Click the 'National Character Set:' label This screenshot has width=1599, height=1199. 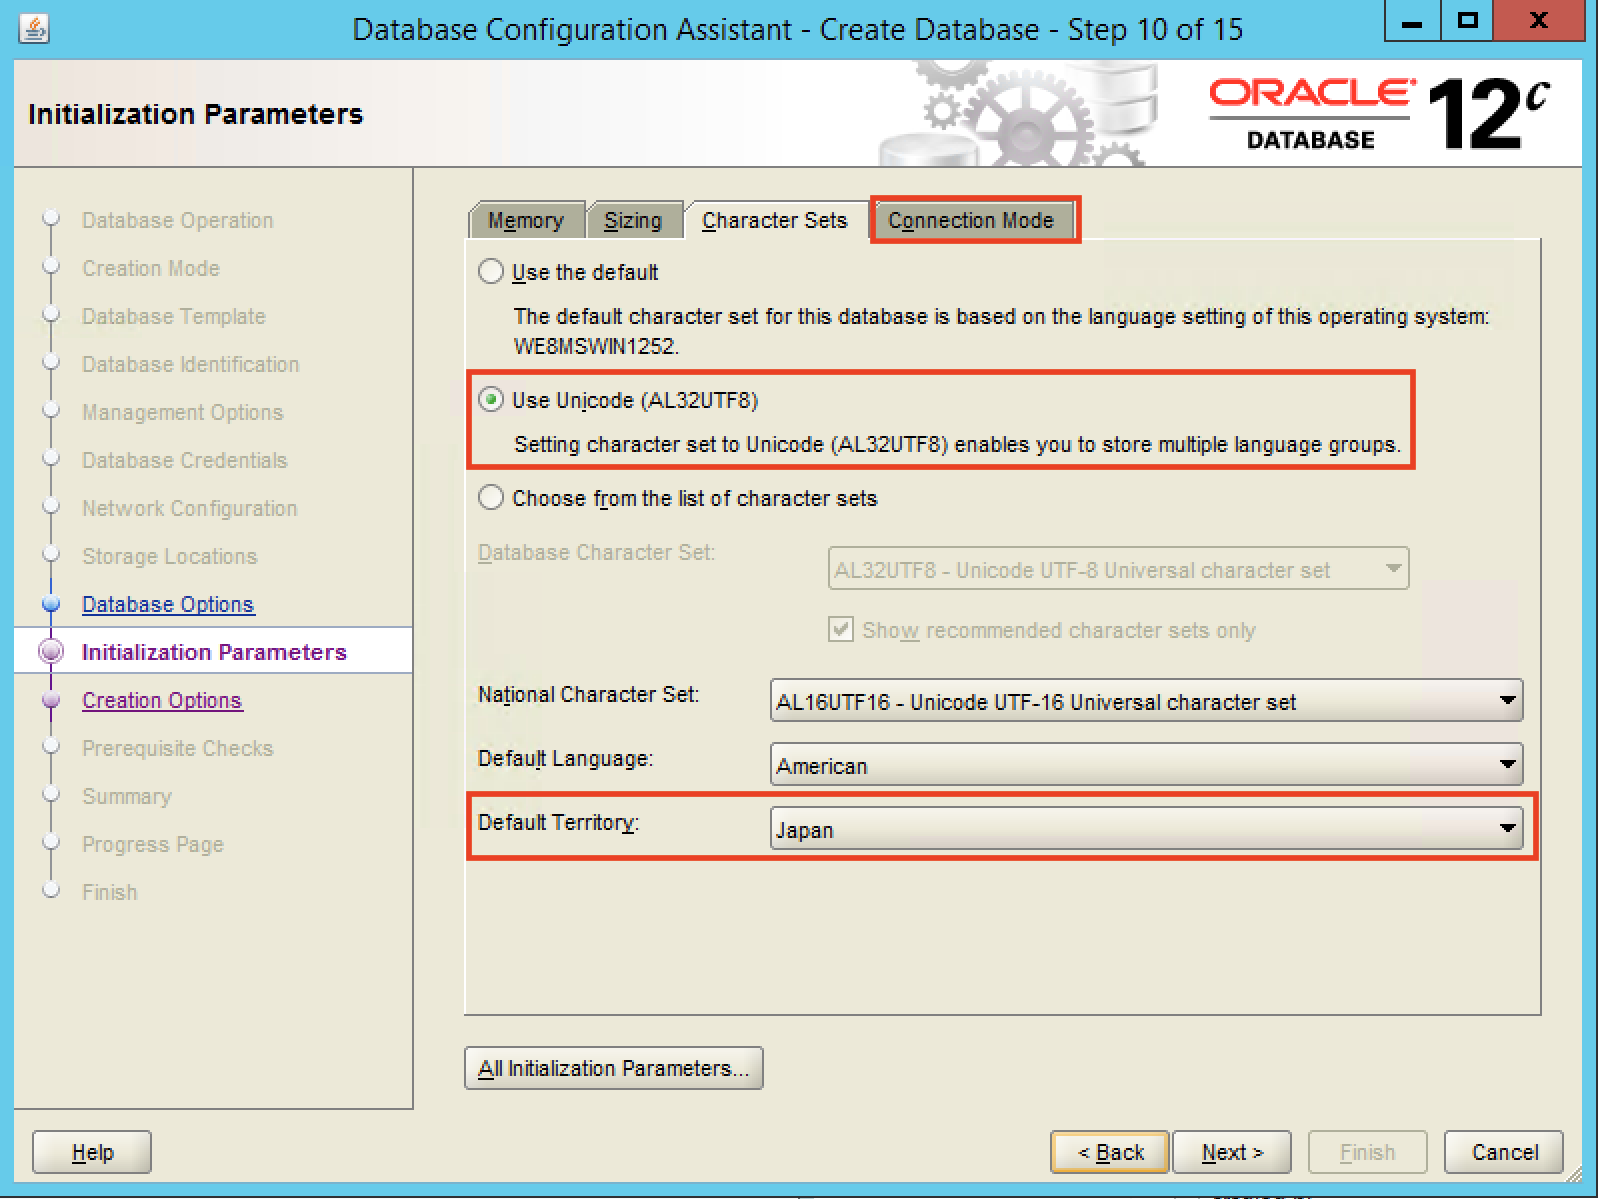click(588, 695)
